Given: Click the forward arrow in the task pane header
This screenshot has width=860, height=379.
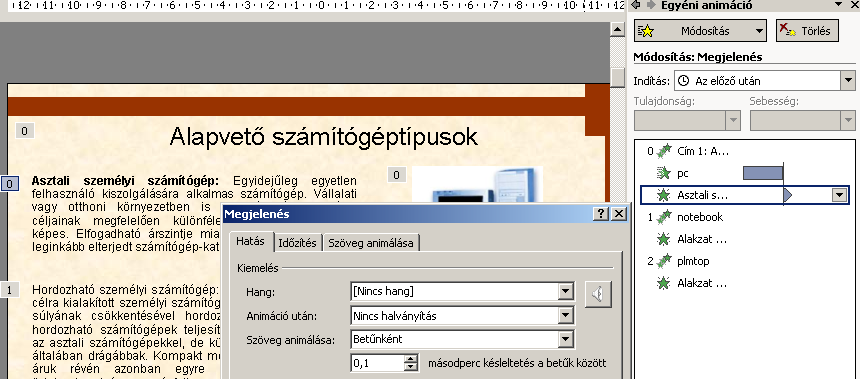Looking at the screenshot, I should [652, 5].
